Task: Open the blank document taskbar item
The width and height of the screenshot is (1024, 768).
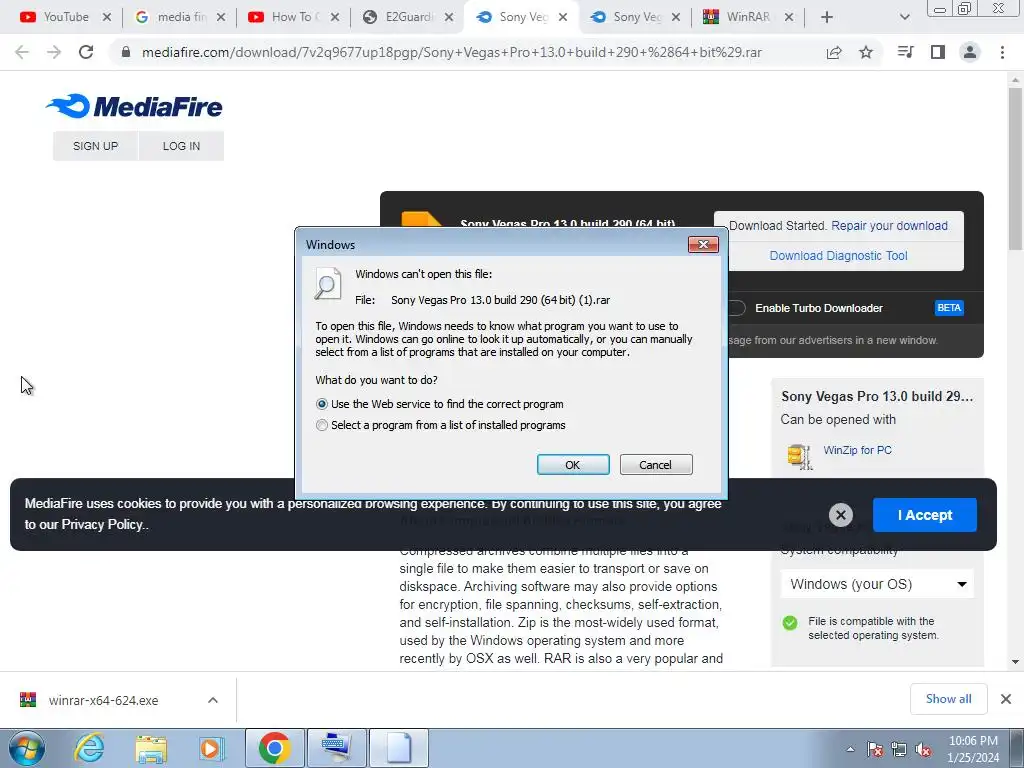Action: [x=399, y=748]
